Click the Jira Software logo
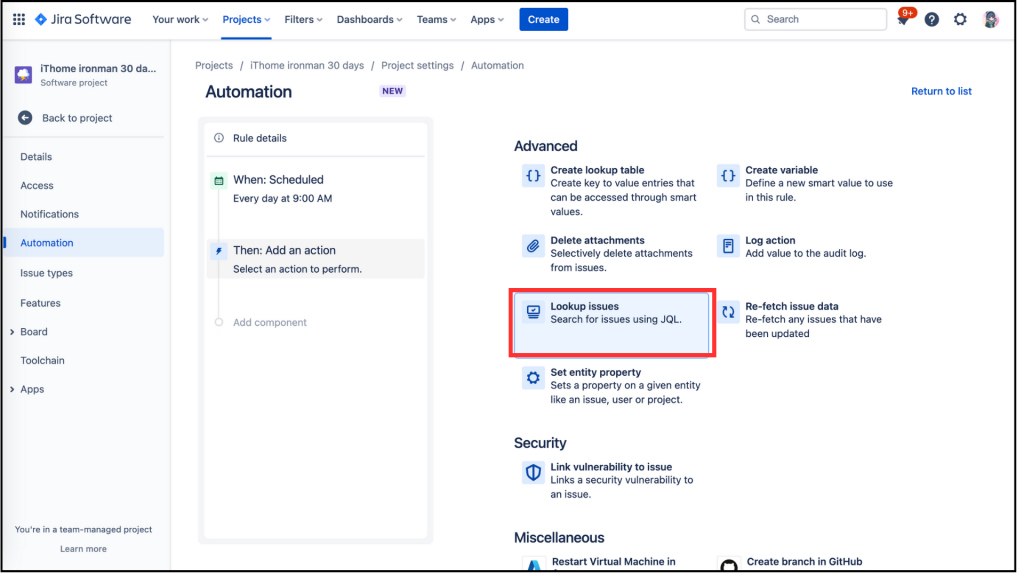This screenshot has width=1024, height=576. 83,20
